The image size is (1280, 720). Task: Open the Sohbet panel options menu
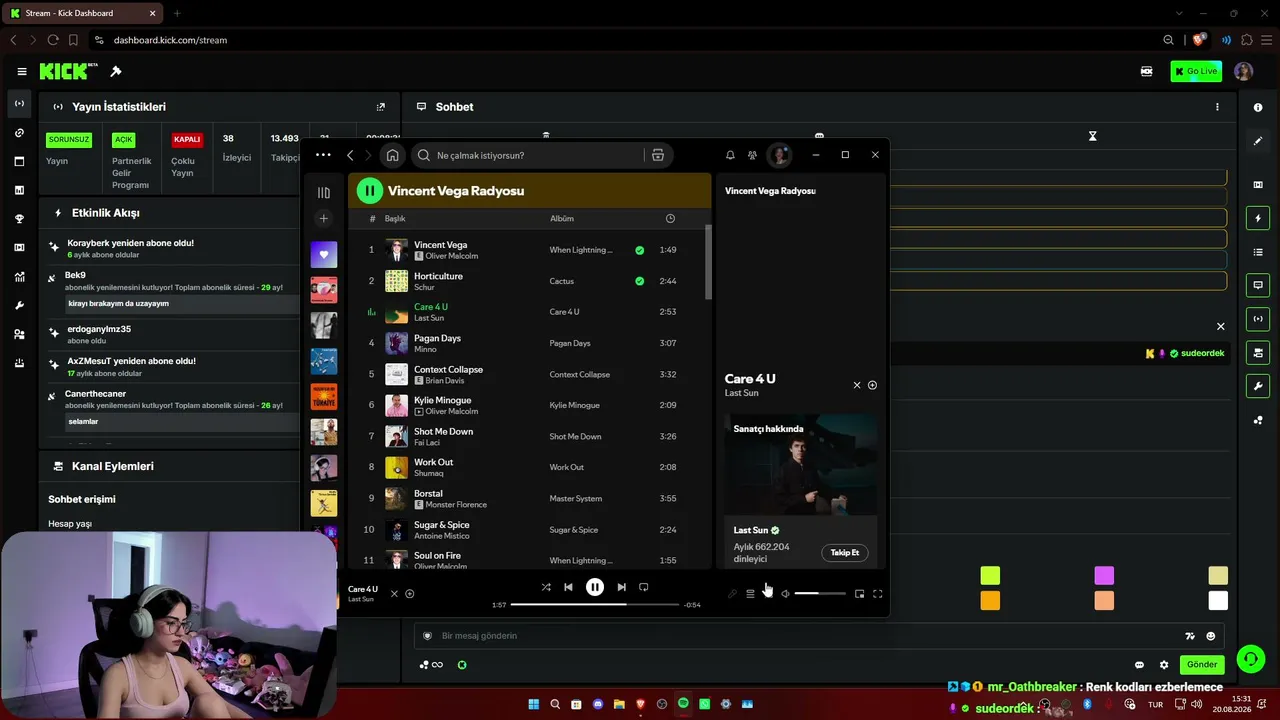tap(1217, 107)
